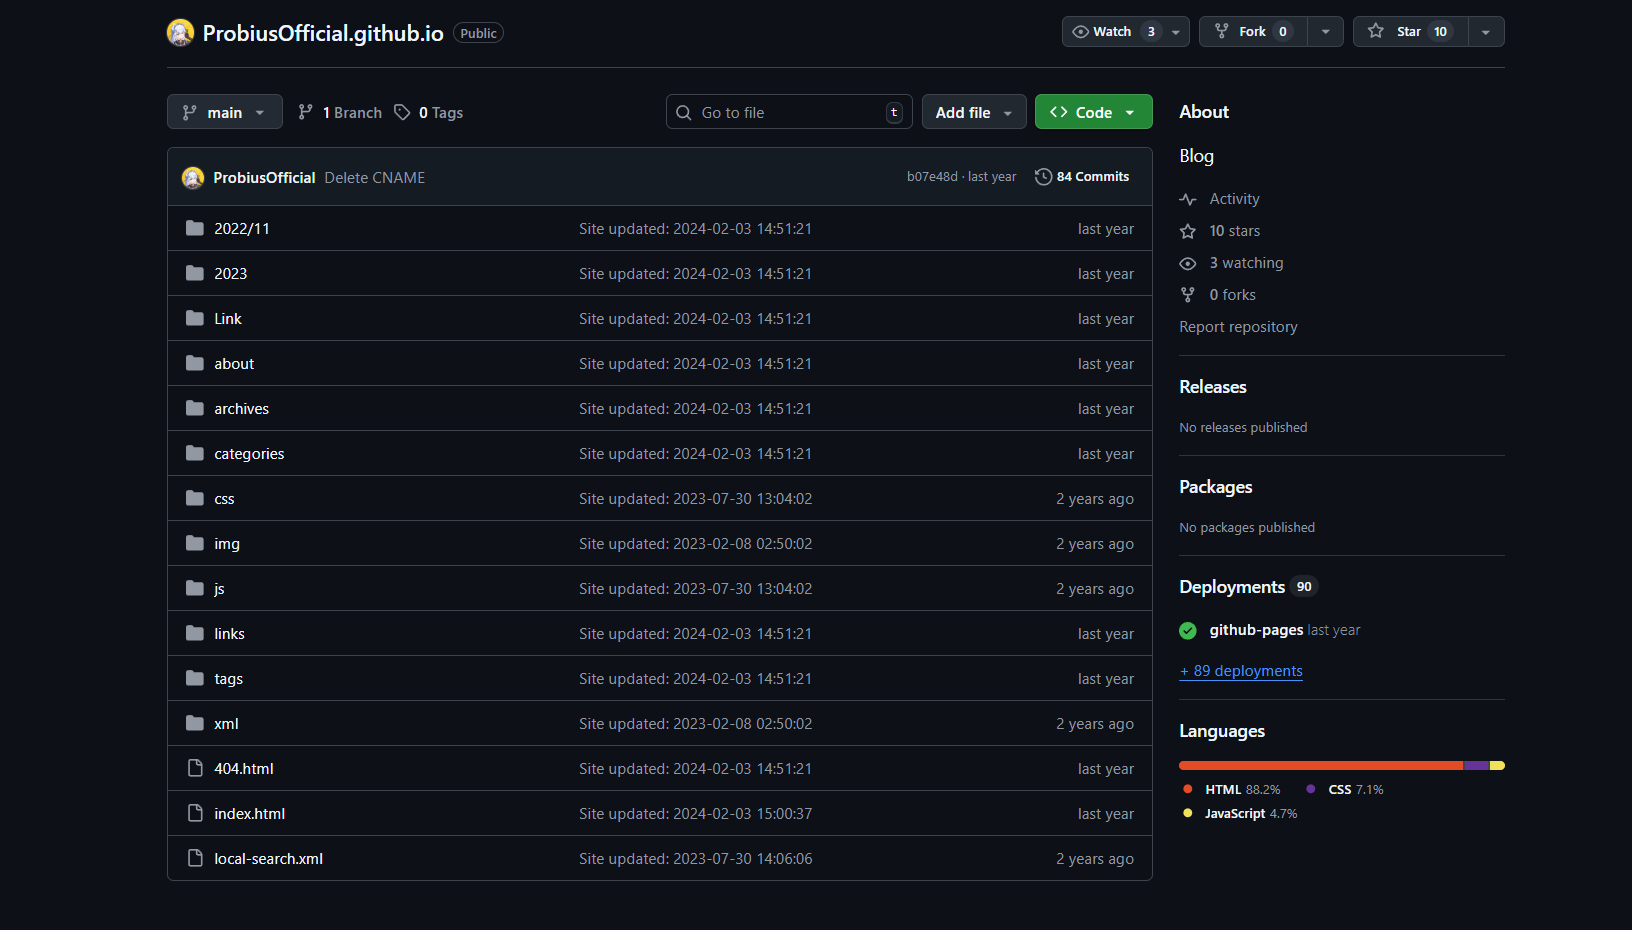The image size is (1632, 930).
Task: Click the 3 watching eye icon
Action: click(1188, 263)
